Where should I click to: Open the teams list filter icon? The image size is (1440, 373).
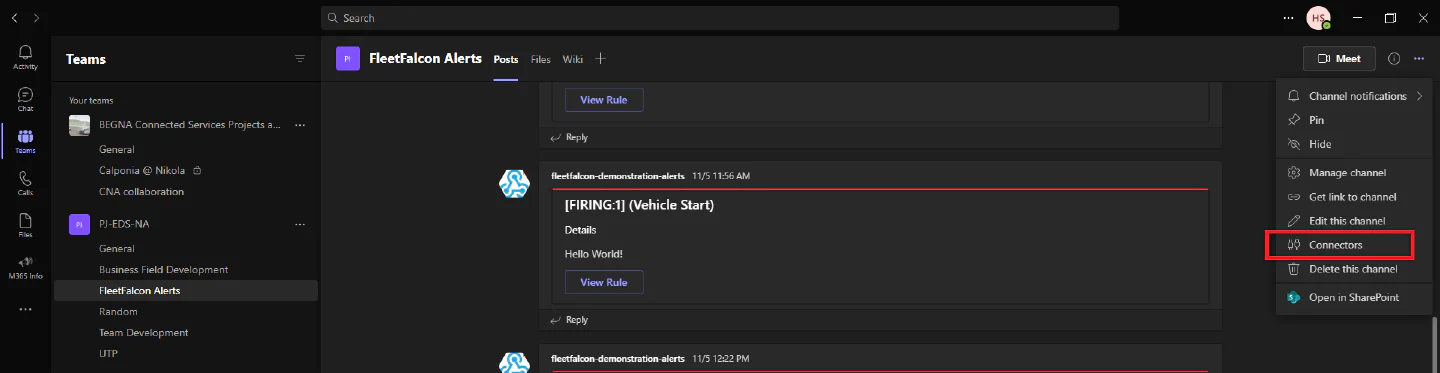pos(299,59)
